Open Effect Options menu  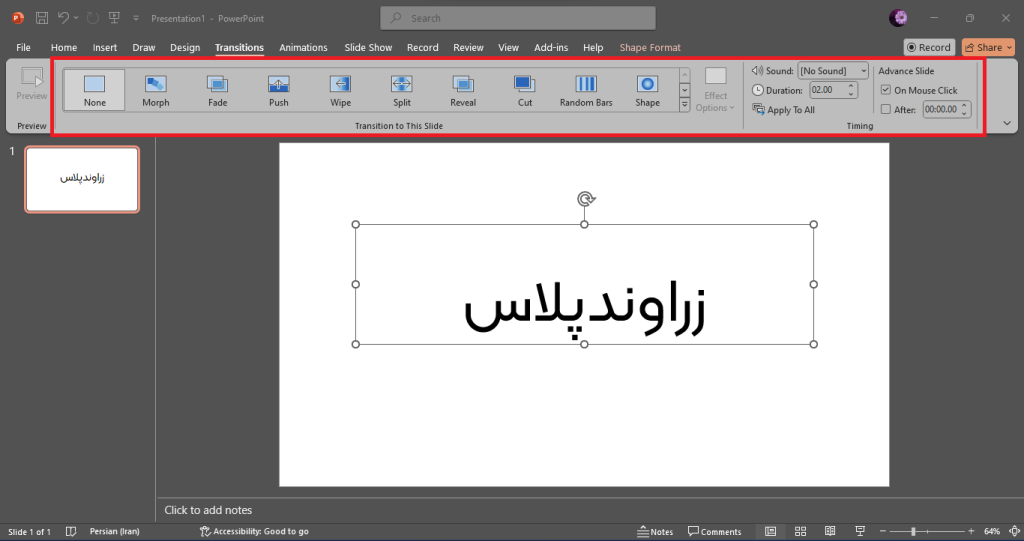point(715,90)
